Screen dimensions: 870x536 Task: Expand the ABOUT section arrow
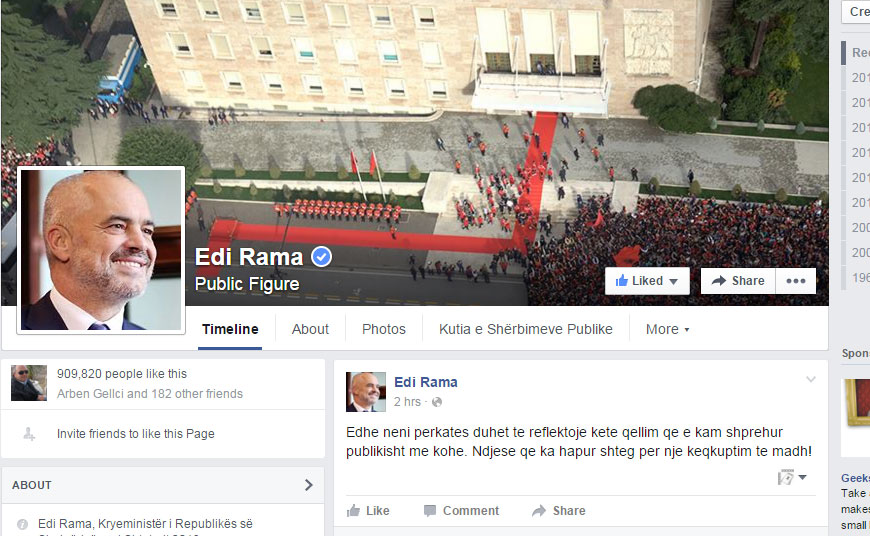point(308,485)
